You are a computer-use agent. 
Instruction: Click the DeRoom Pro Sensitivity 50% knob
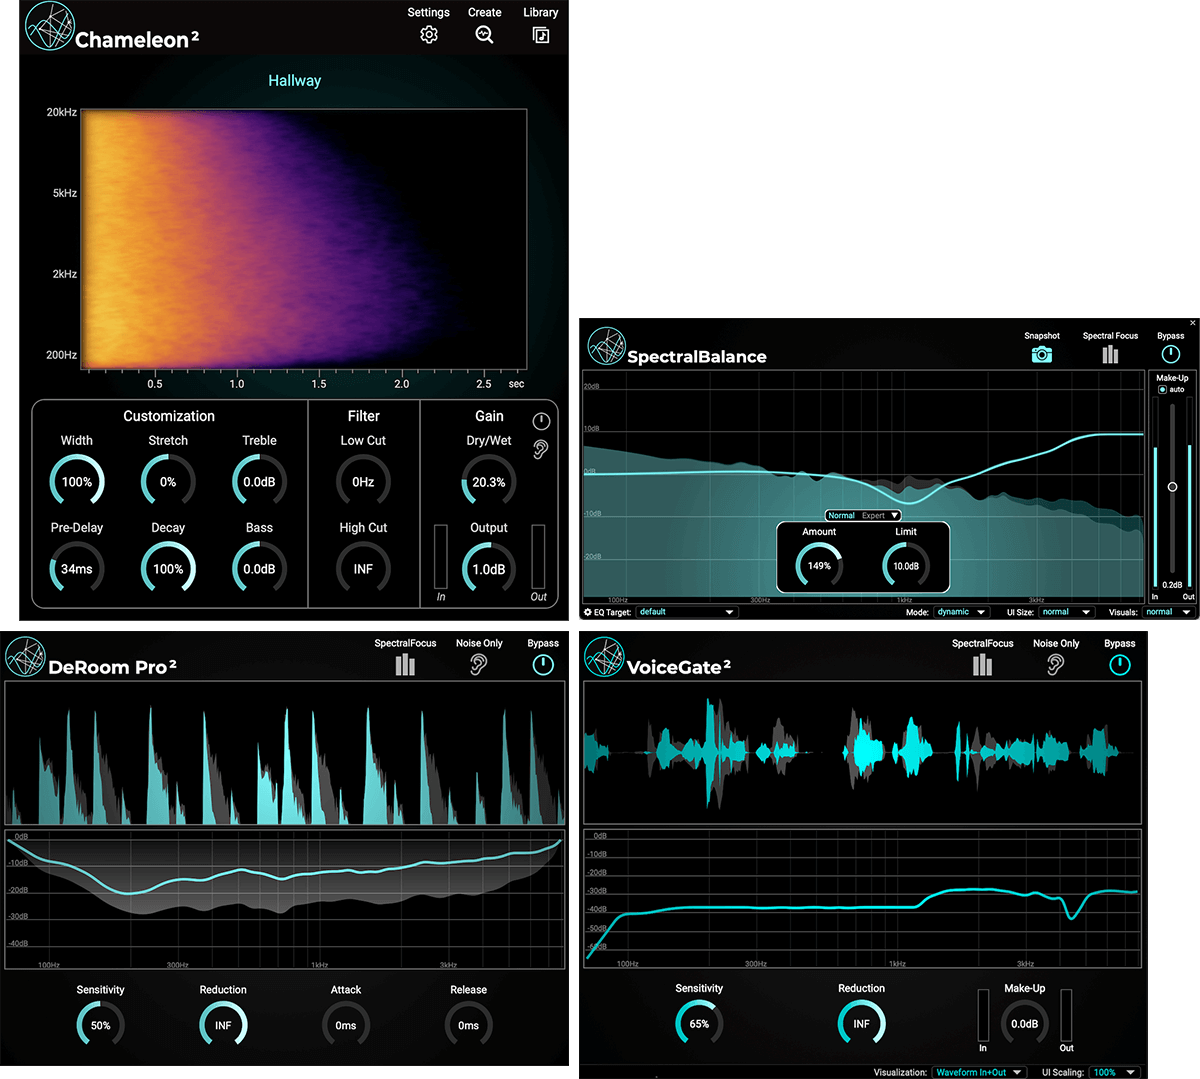pos(101,1025)
